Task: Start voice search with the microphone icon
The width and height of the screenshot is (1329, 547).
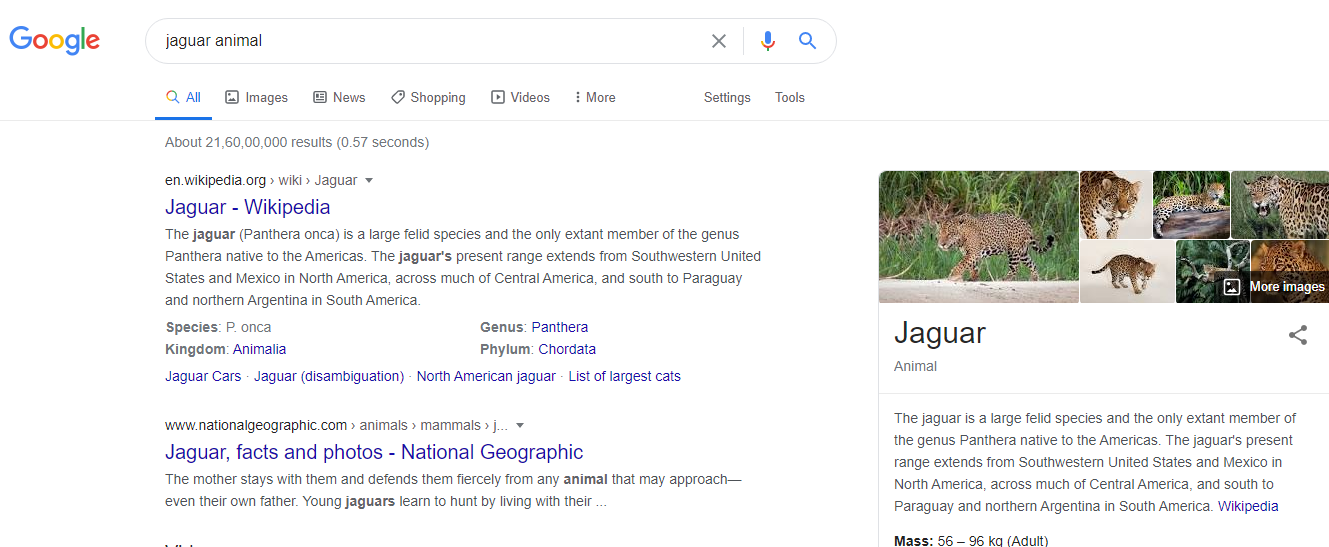Action: pyautogui.click(x=767, y=41)
